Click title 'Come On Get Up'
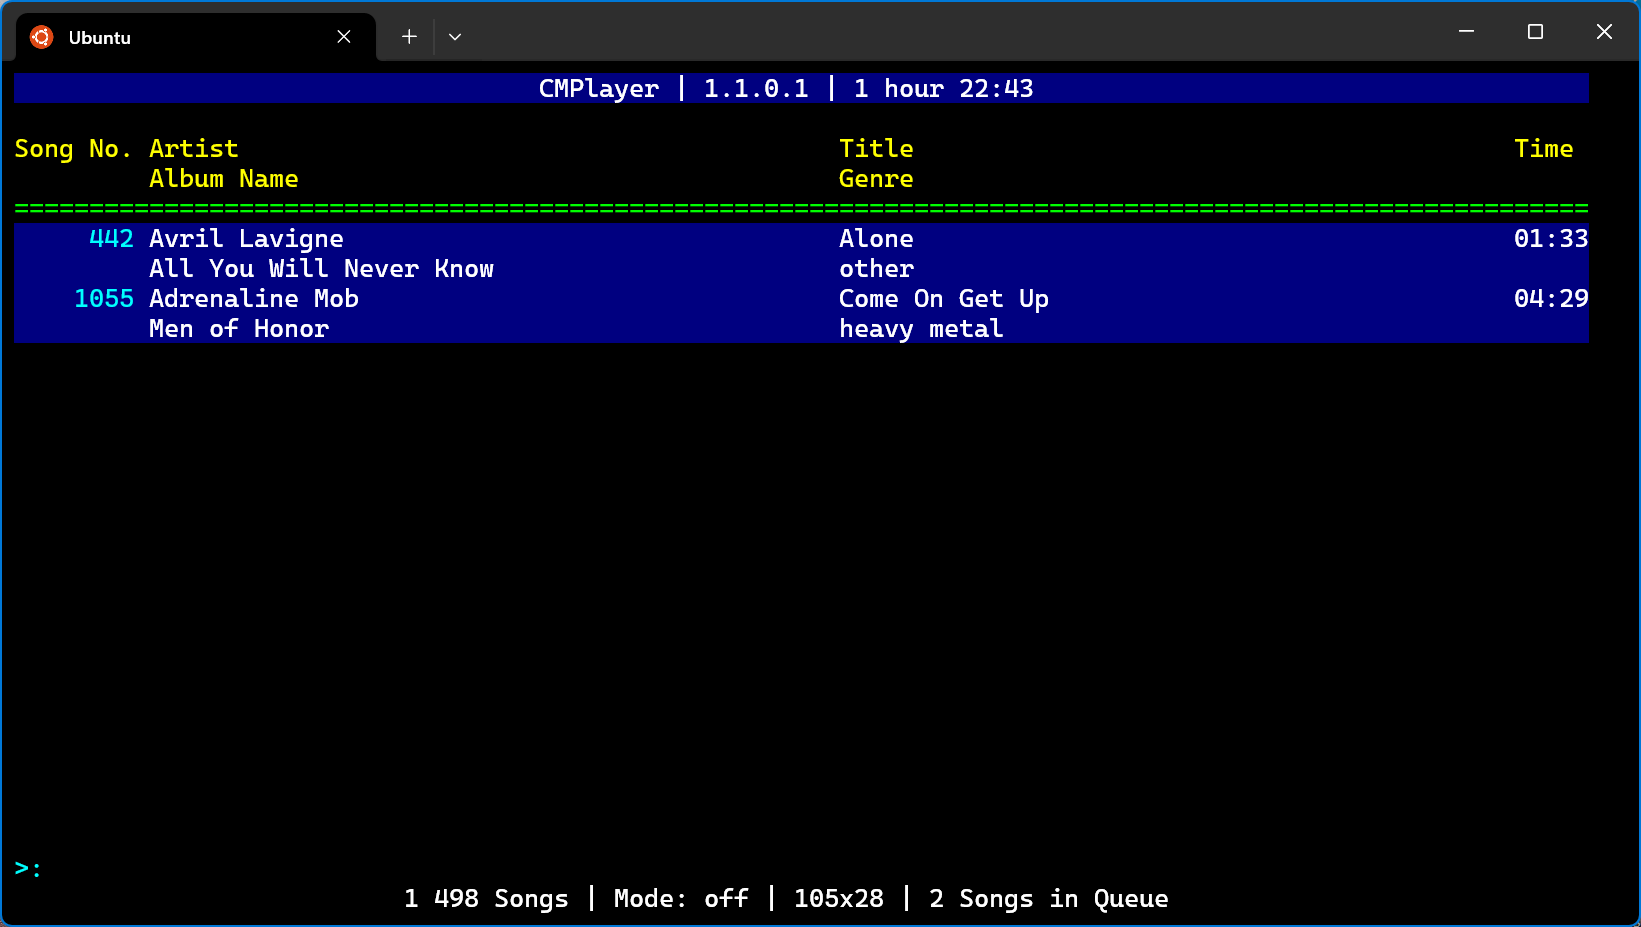 (x=944, y=299)
